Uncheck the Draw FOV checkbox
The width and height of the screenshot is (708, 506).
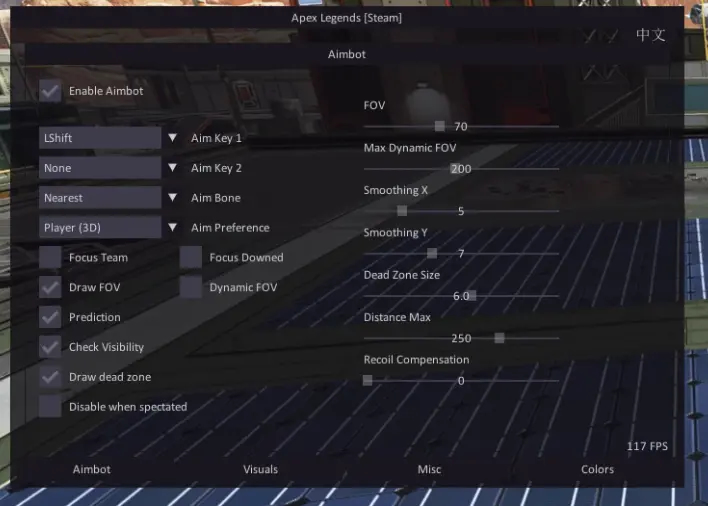(50, 288)
